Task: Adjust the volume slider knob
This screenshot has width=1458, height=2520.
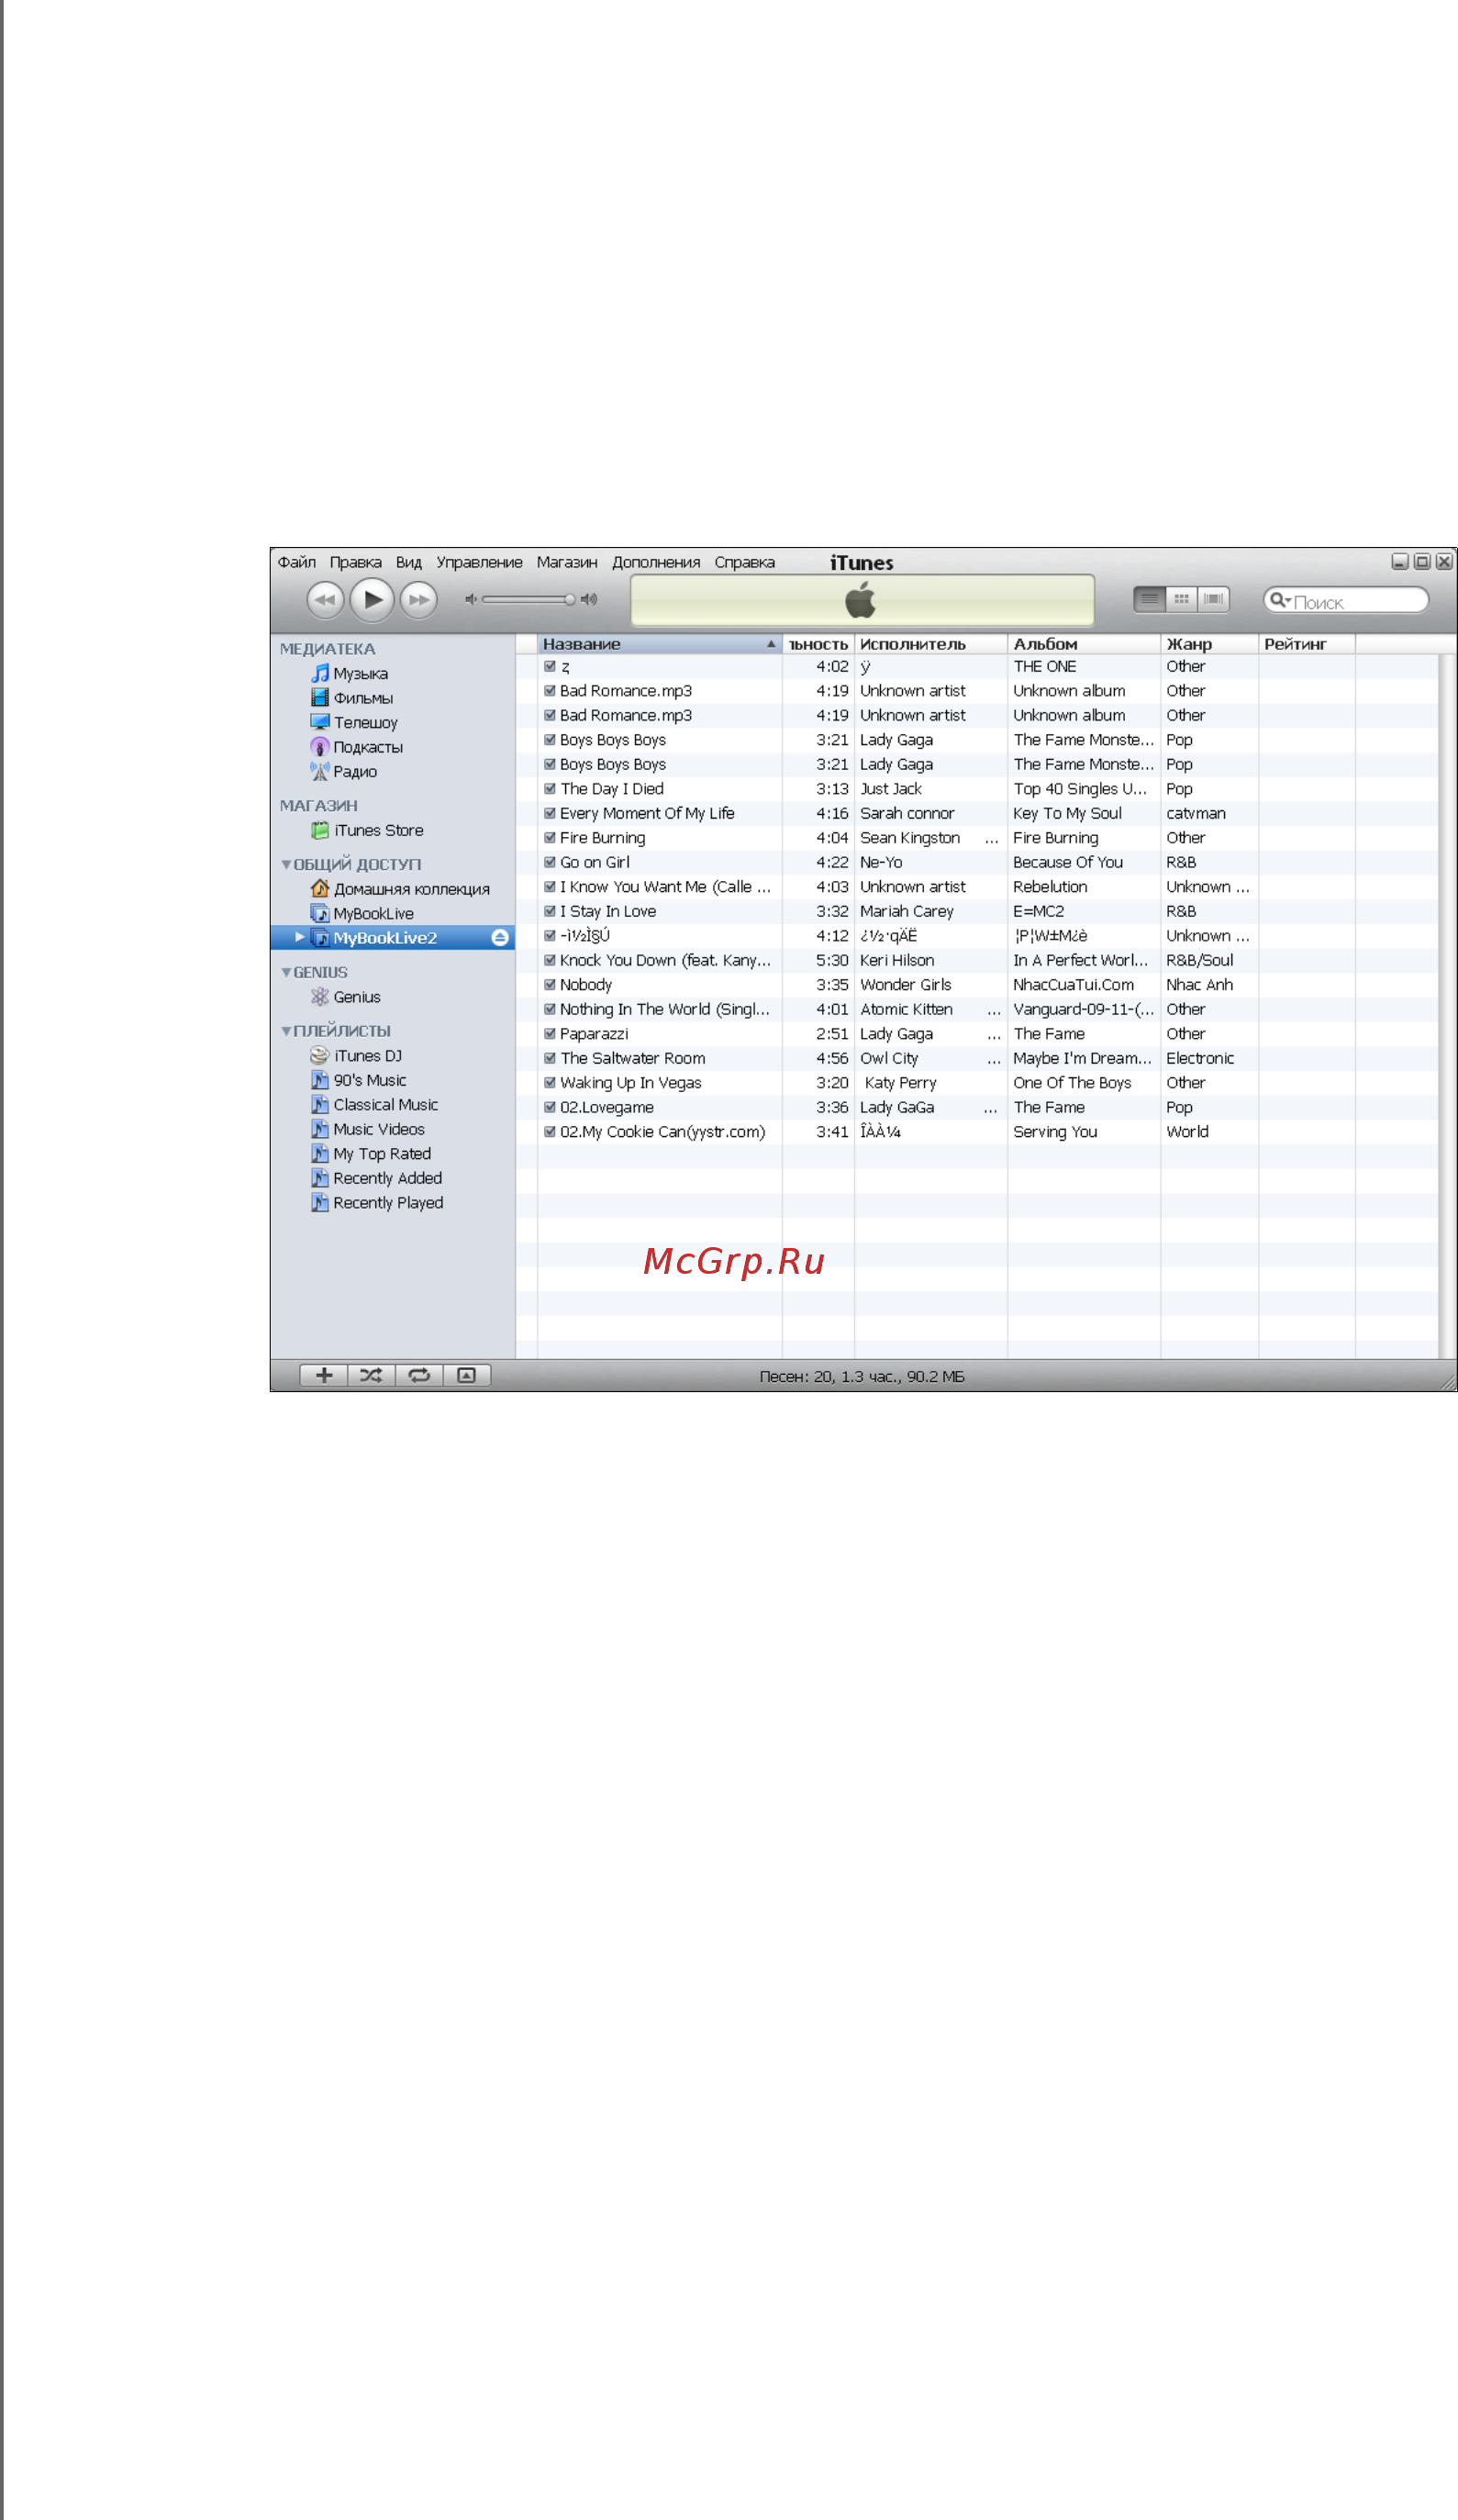Action: click(570, 600)
